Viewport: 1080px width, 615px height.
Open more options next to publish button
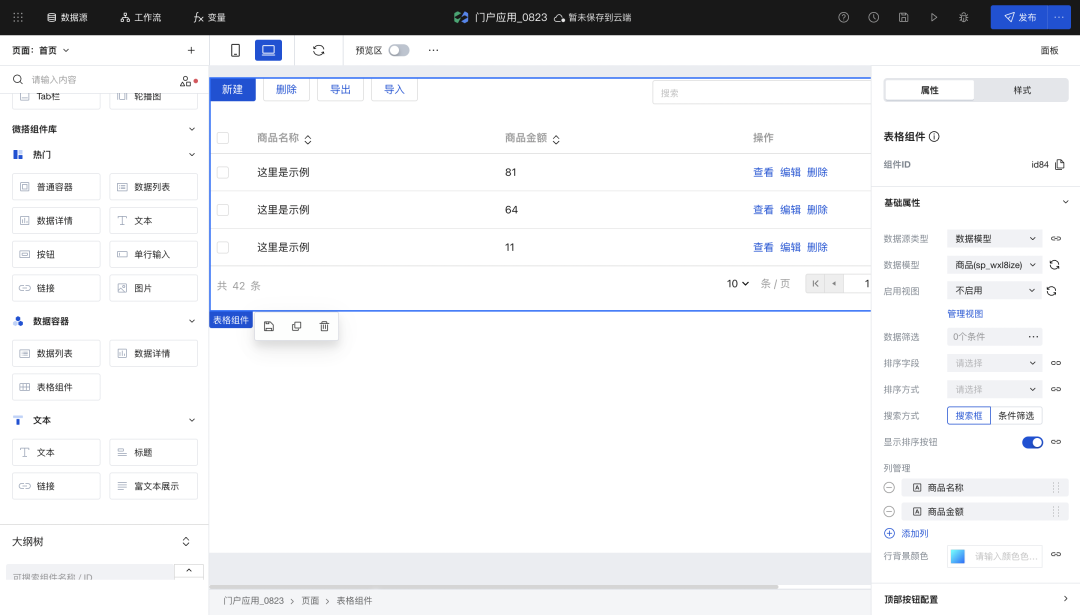tap(1059, 17)
